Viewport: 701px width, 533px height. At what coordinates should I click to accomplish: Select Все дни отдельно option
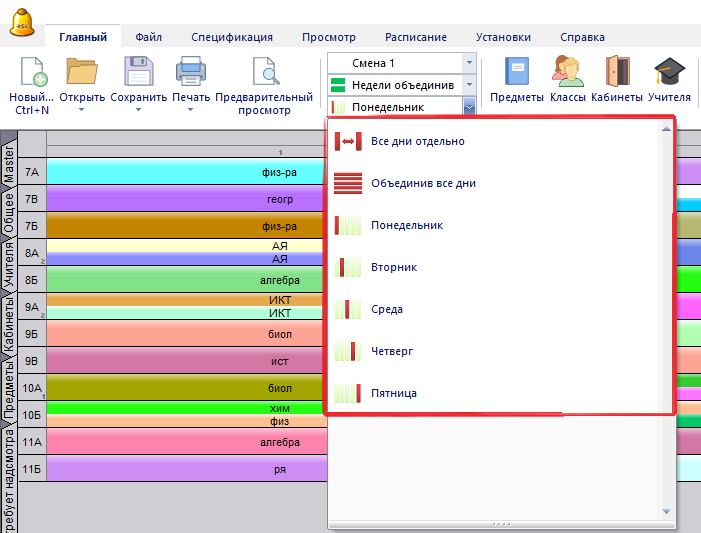click(417, 141)
